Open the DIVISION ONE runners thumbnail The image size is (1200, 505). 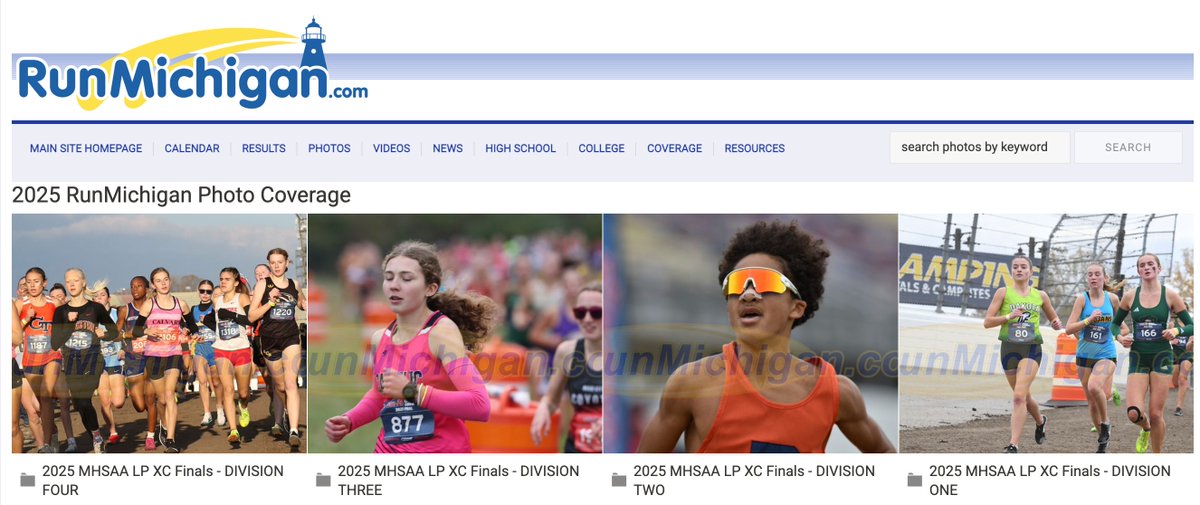coord(1046,333)
